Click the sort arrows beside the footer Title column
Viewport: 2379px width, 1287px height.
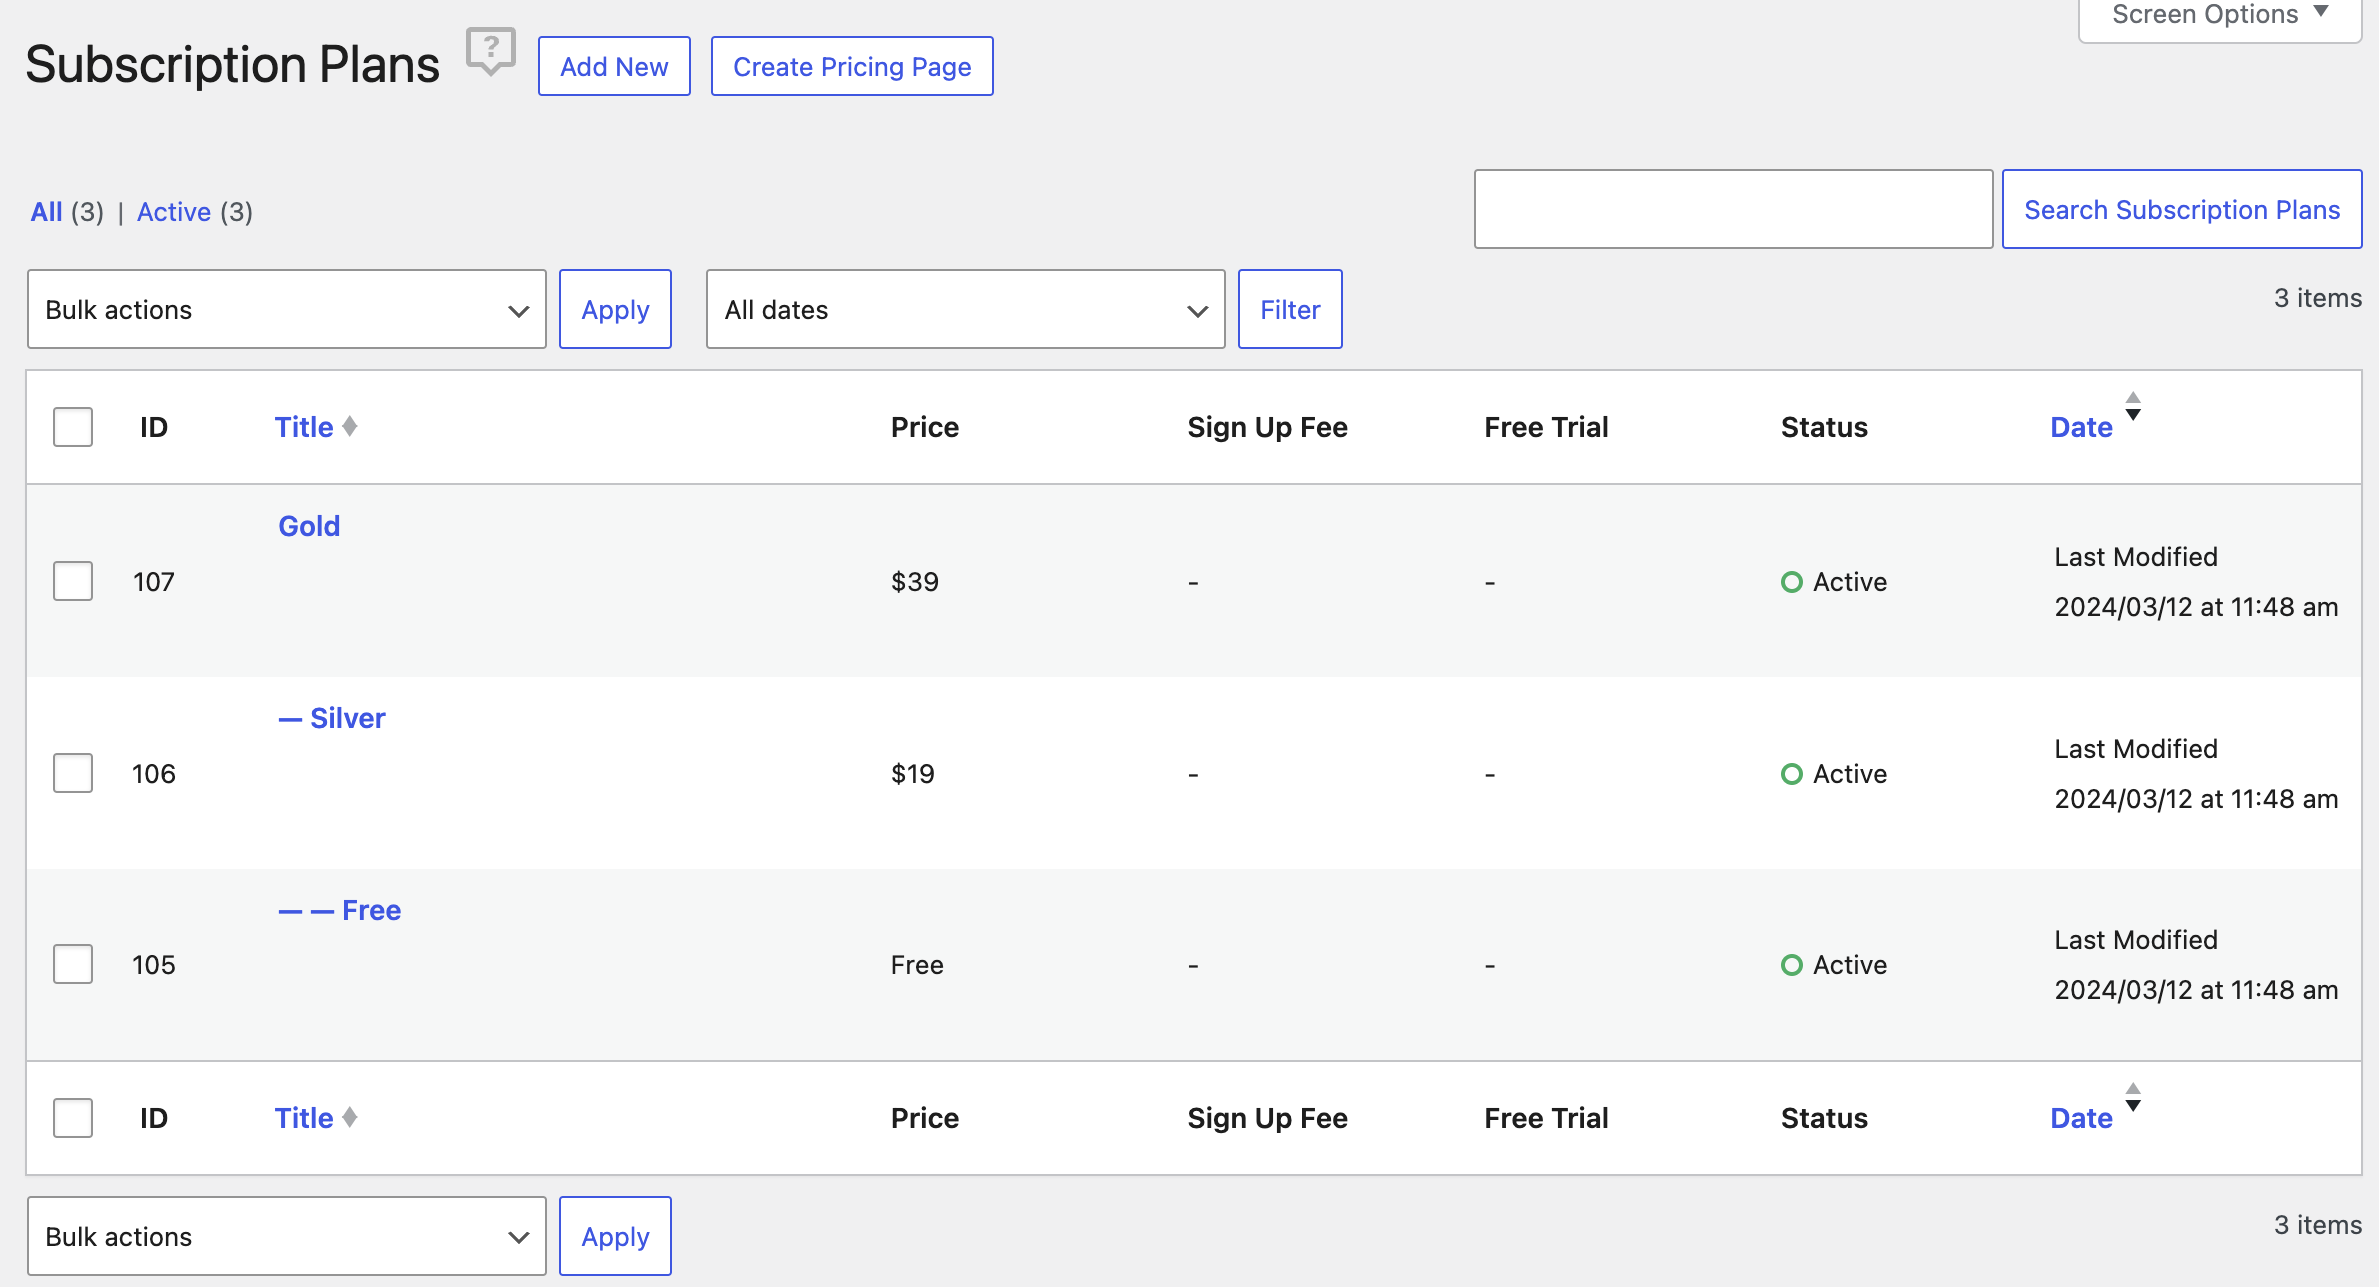(350, 1118)
